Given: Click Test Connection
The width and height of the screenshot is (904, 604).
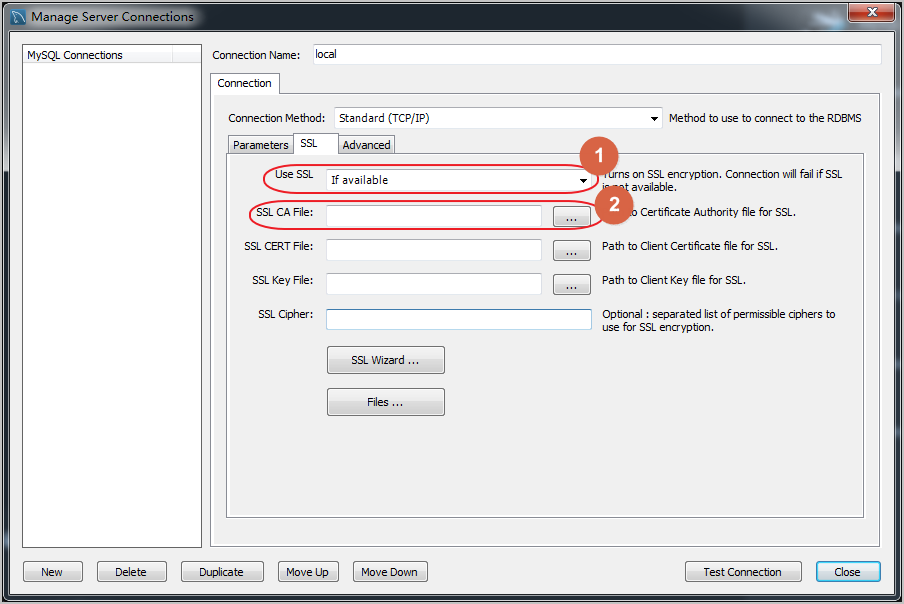Looking at the screenshot, I should point(743,572).
